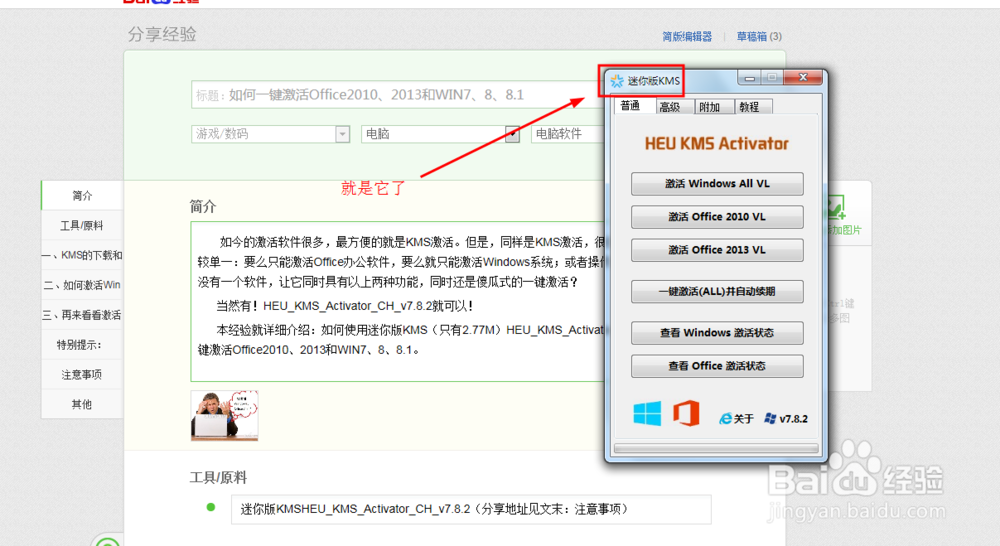Image resolution: width=1000 pixels, height=546 pixels.
Task: Click 查看 Windows 激活状态 button
Action: (x=717, y=333)
